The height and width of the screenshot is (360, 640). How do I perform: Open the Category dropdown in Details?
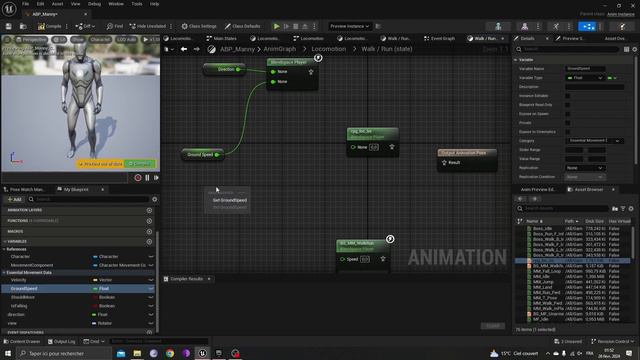coord(594,141)
